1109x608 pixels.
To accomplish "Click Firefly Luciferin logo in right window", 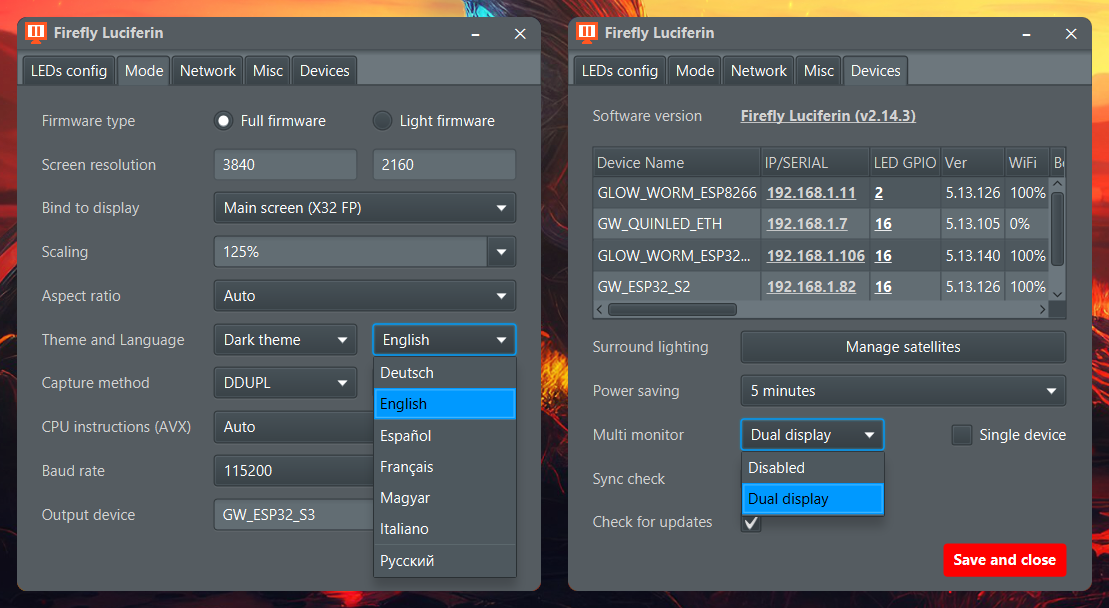I will [586, 33].
